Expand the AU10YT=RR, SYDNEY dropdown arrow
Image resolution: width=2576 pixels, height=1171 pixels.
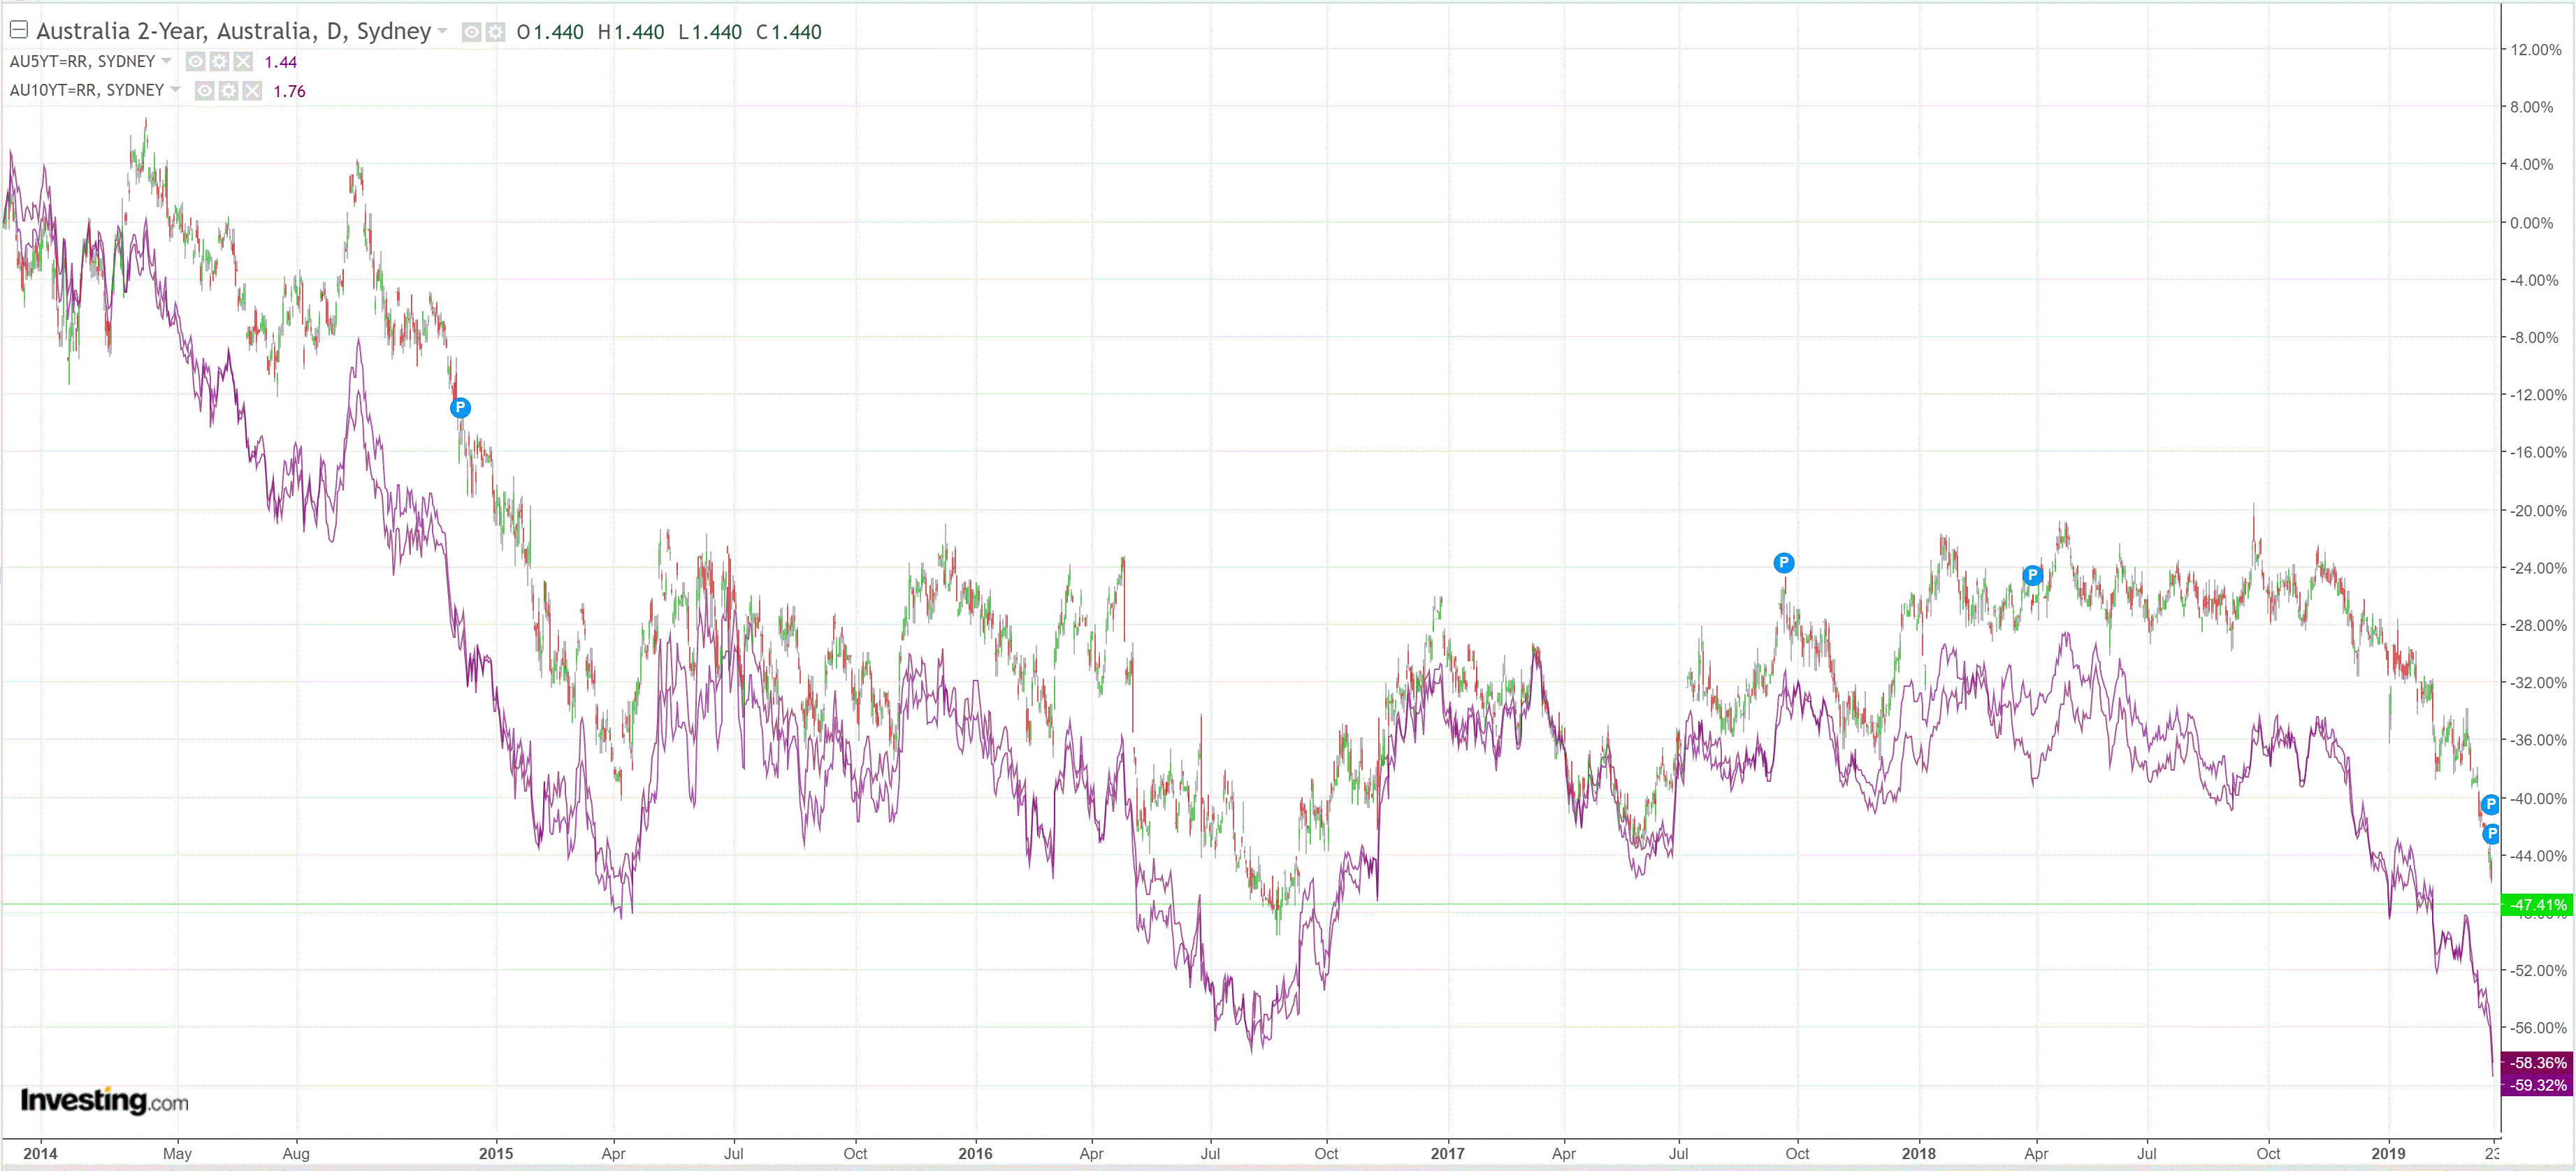[x=175, y=90]
